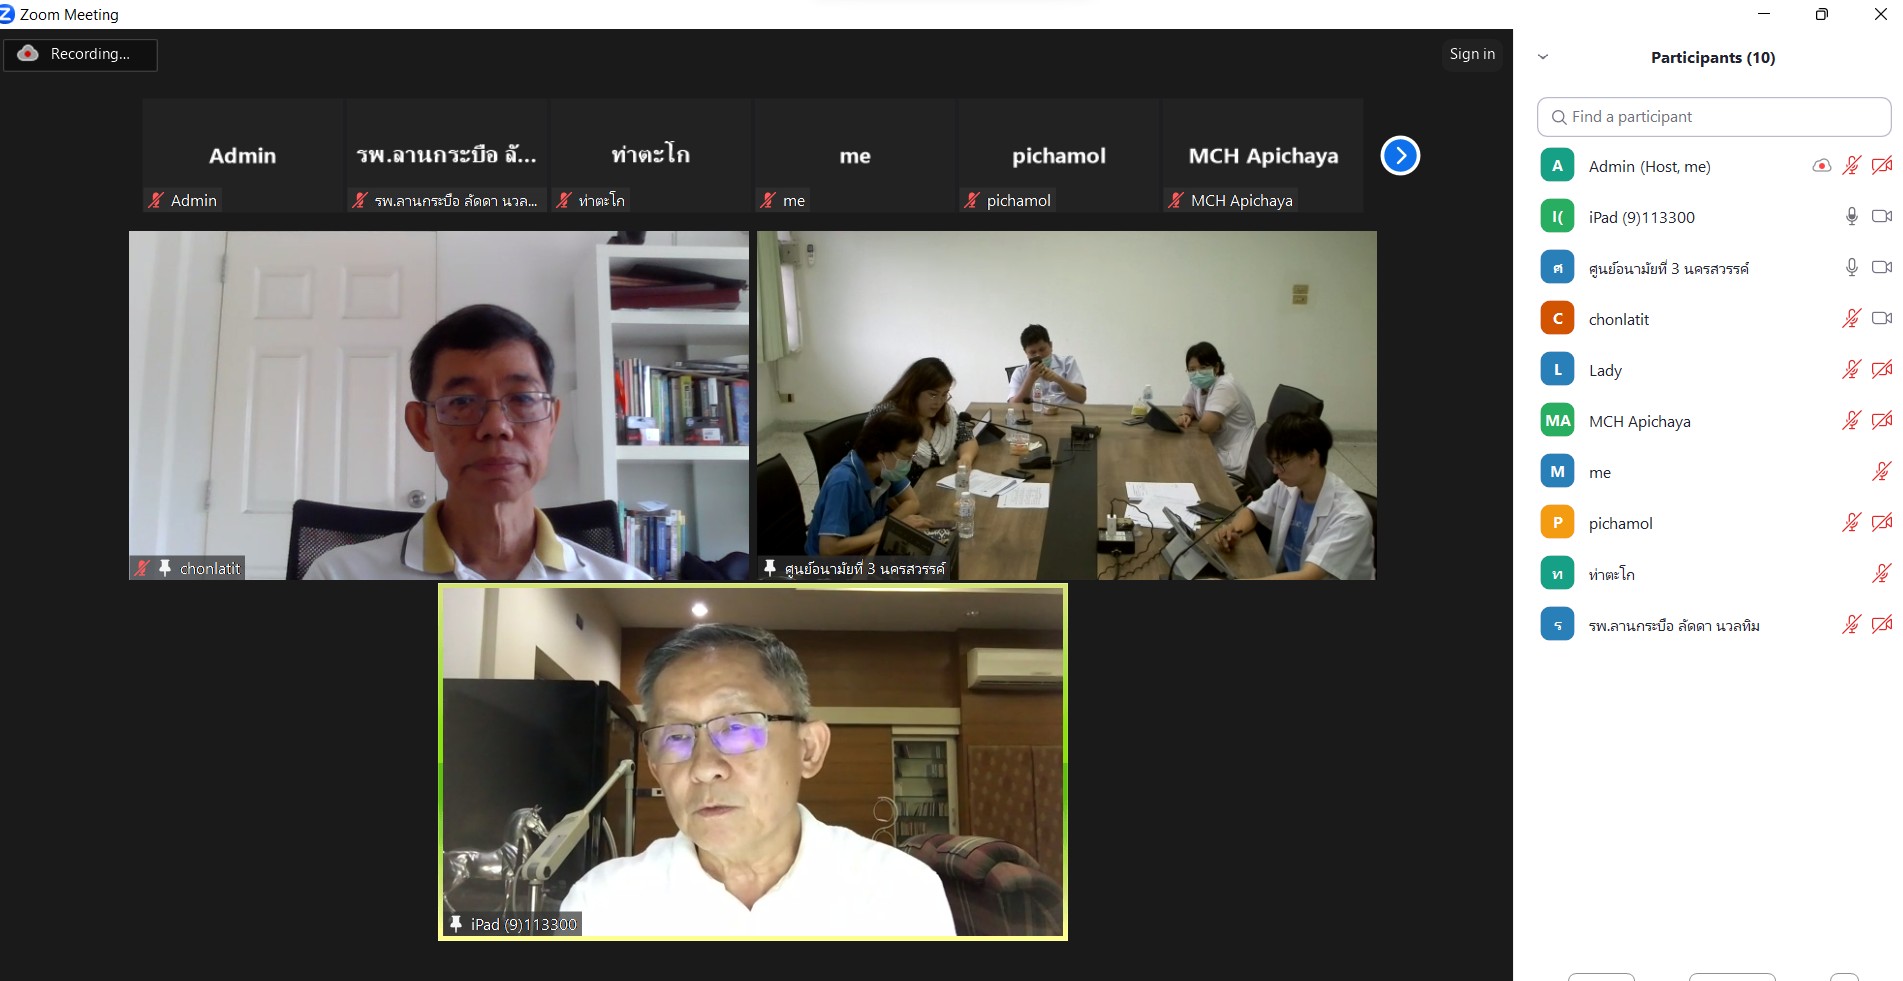Click the chonlatit video feed
Screen dimensions: 1903x981
[439, 406]
